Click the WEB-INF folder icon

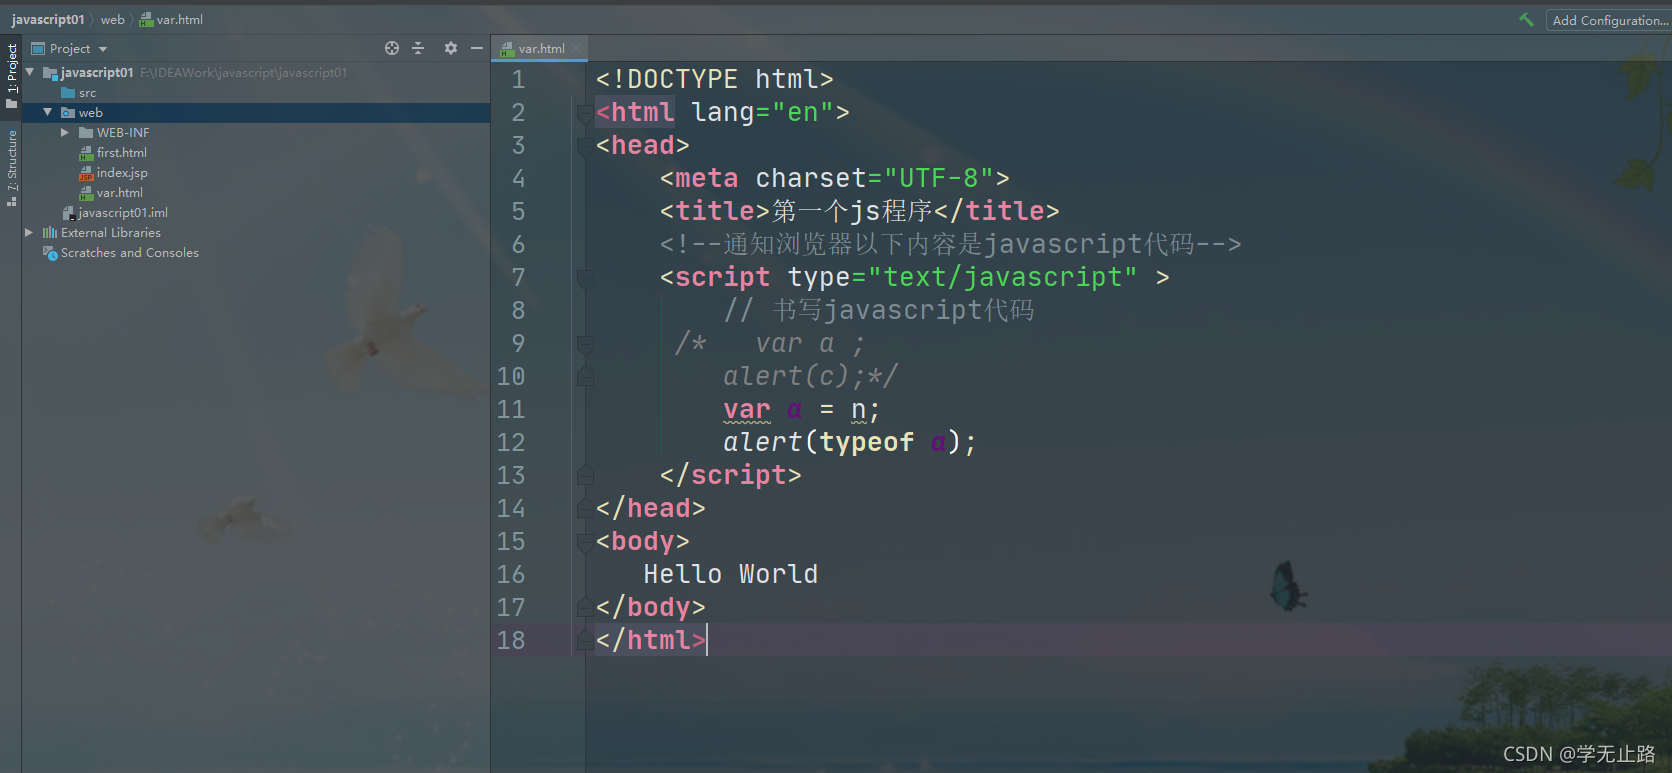point(86,132)
